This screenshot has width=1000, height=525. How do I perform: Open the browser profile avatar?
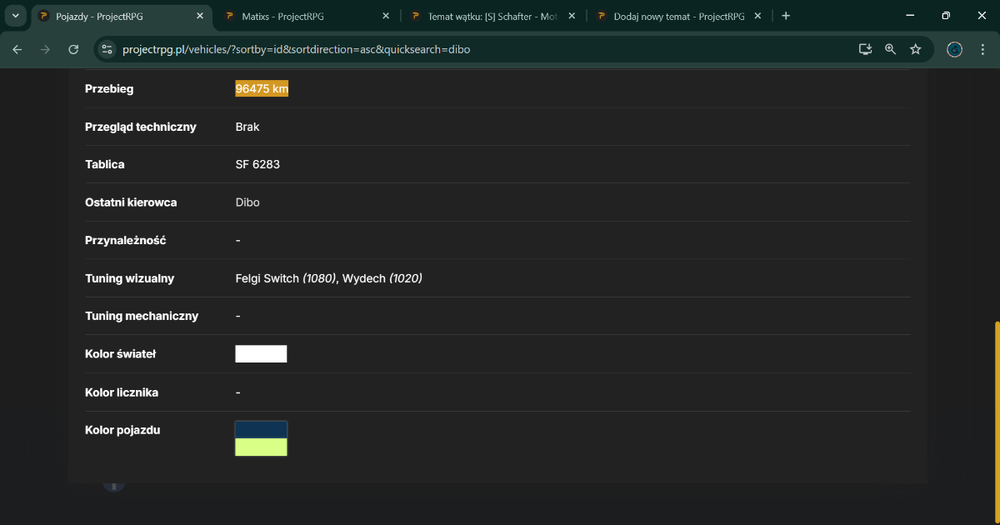coord(954,49)
